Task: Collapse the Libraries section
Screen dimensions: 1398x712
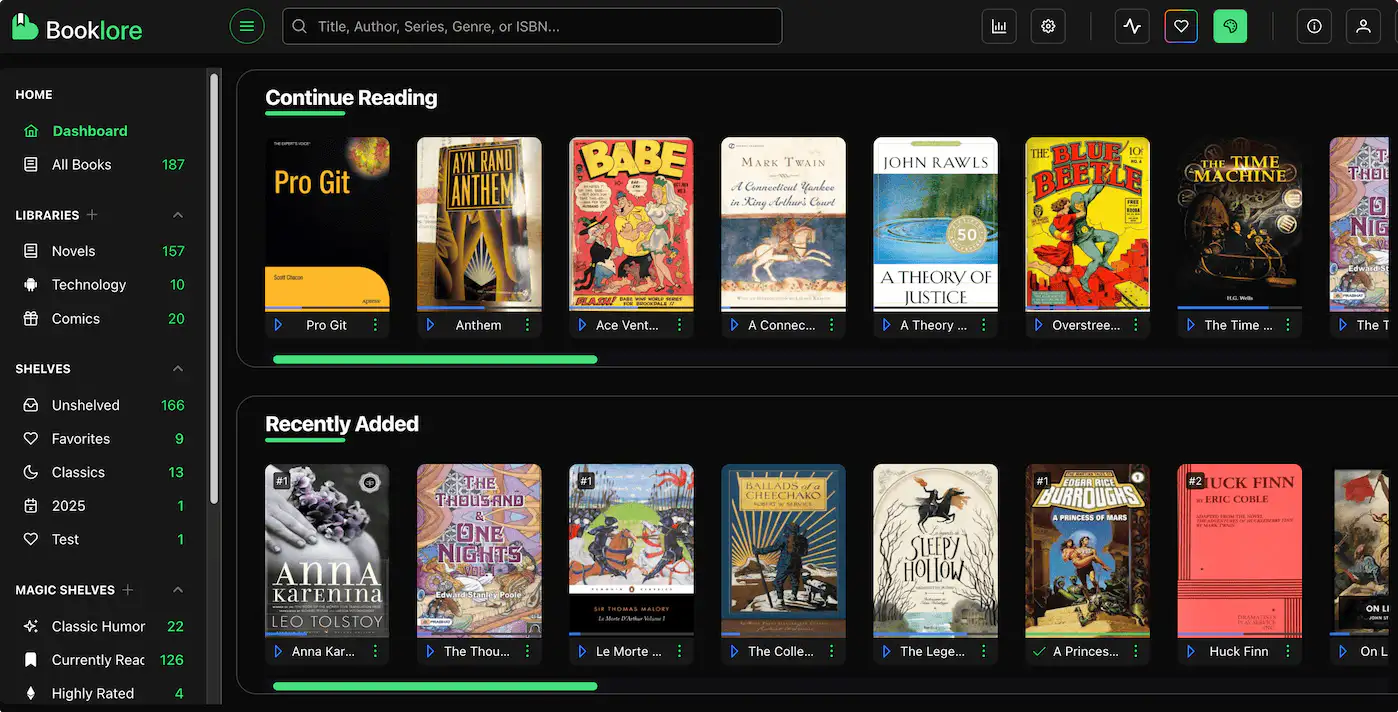Action: [x=178, y=215]
